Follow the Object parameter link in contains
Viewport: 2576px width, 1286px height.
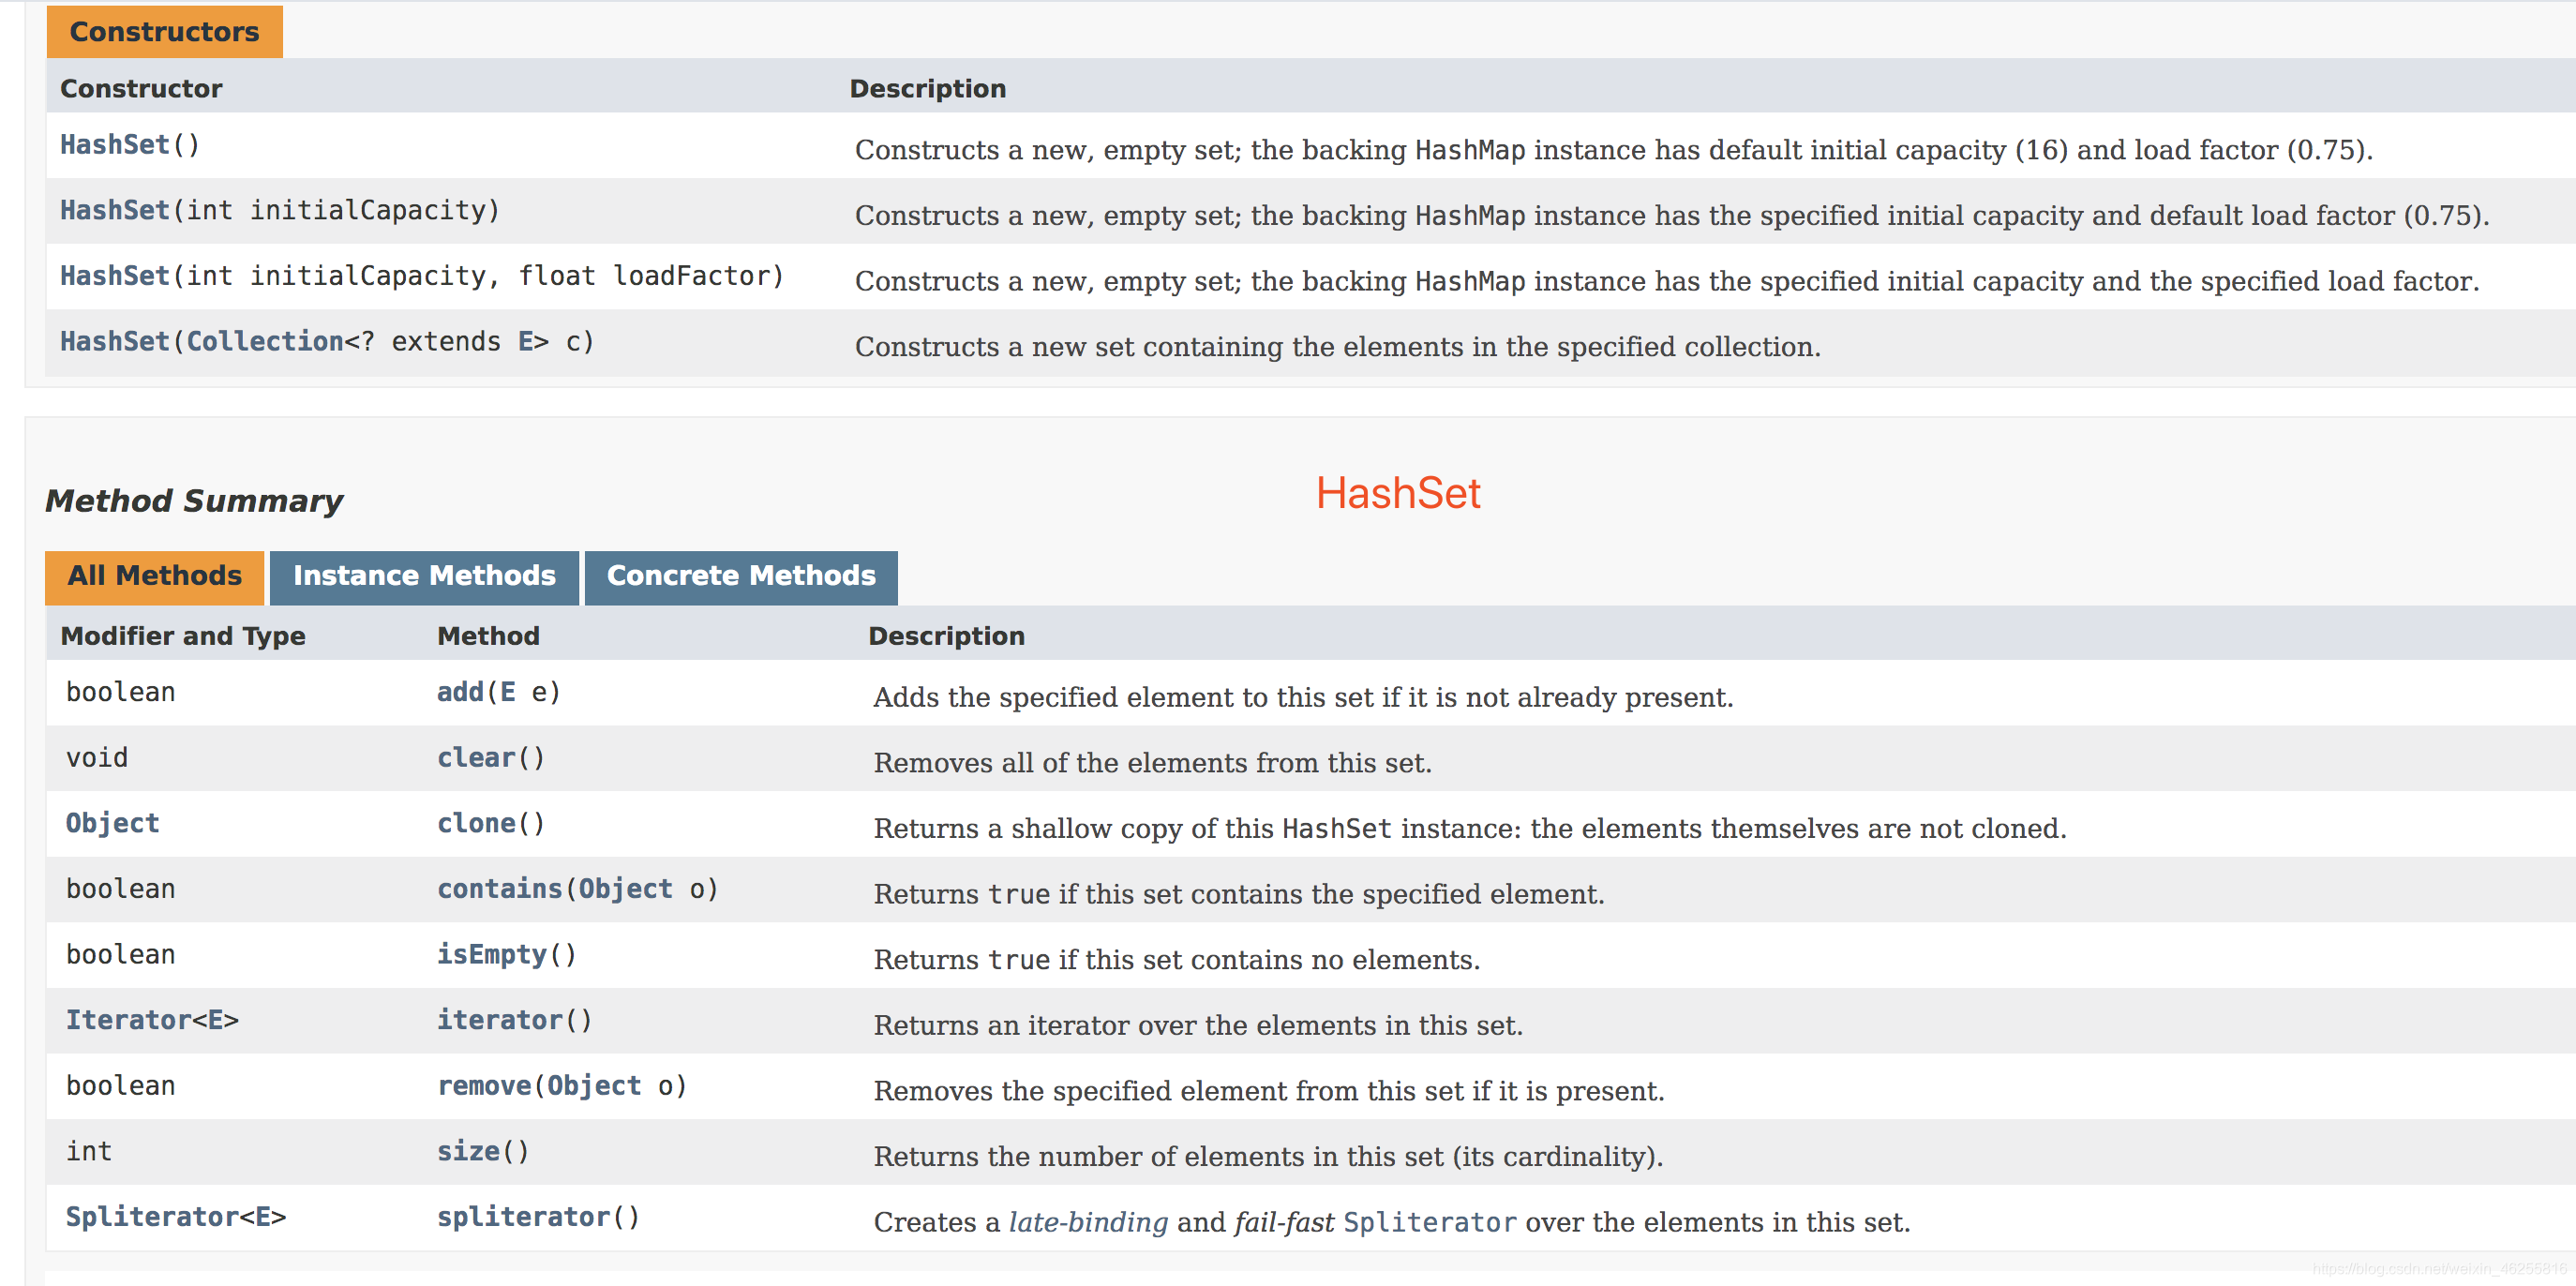coord(626,889)
